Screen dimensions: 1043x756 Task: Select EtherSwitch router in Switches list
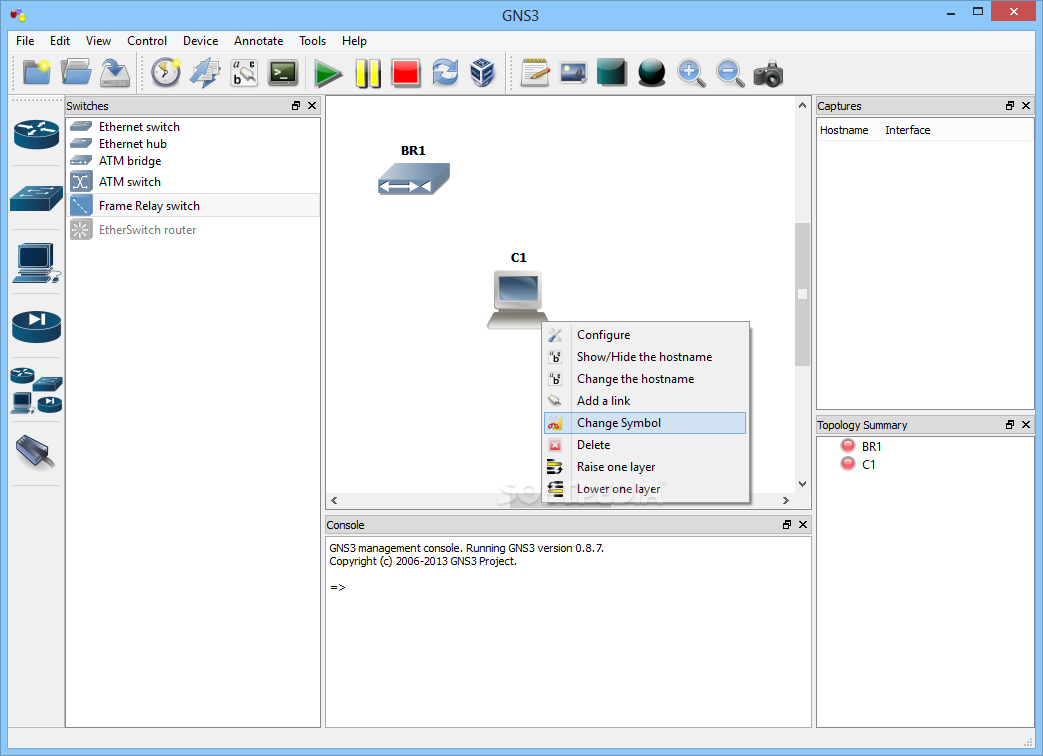193,229
